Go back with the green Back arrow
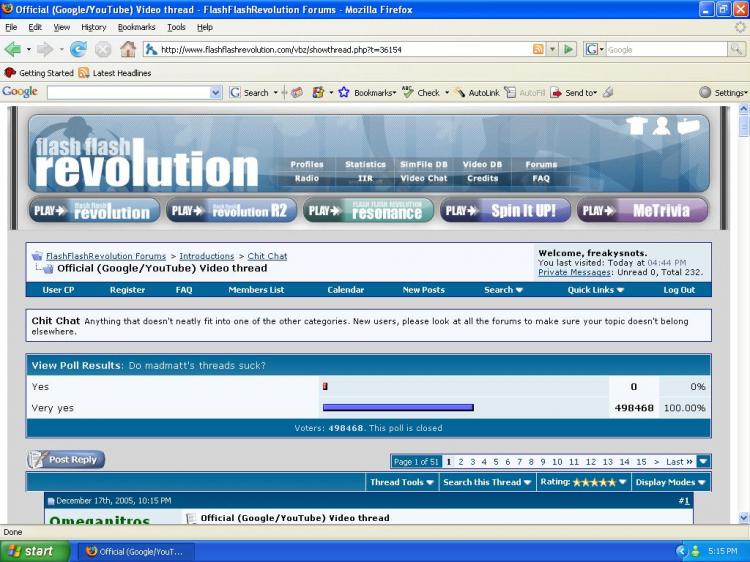Screen dimensions: 750x562 click(13, 49)
